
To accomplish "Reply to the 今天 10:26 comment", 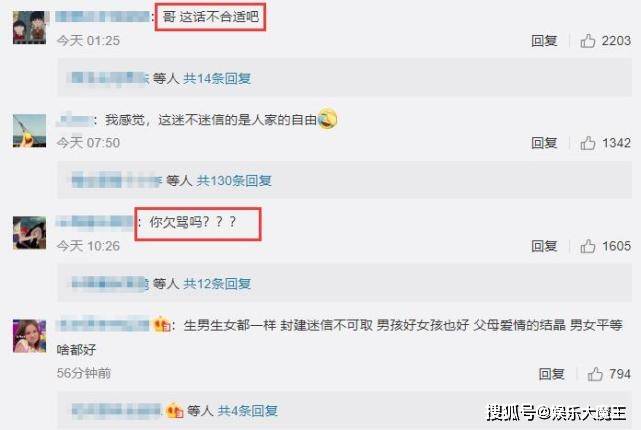I will click(x=544, y=246).
